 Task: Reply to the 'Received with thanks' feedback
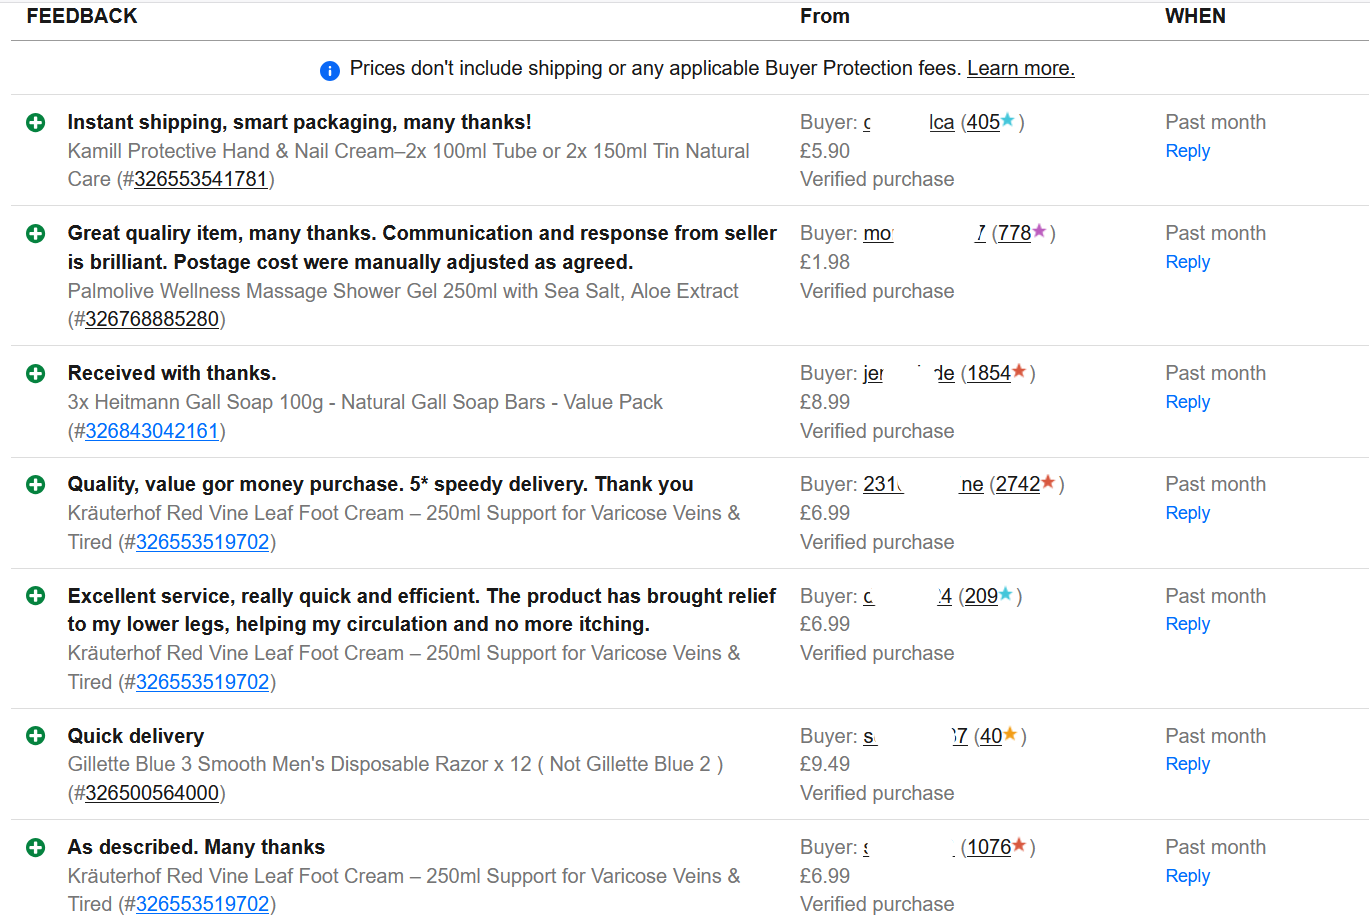click(1187, 402)
